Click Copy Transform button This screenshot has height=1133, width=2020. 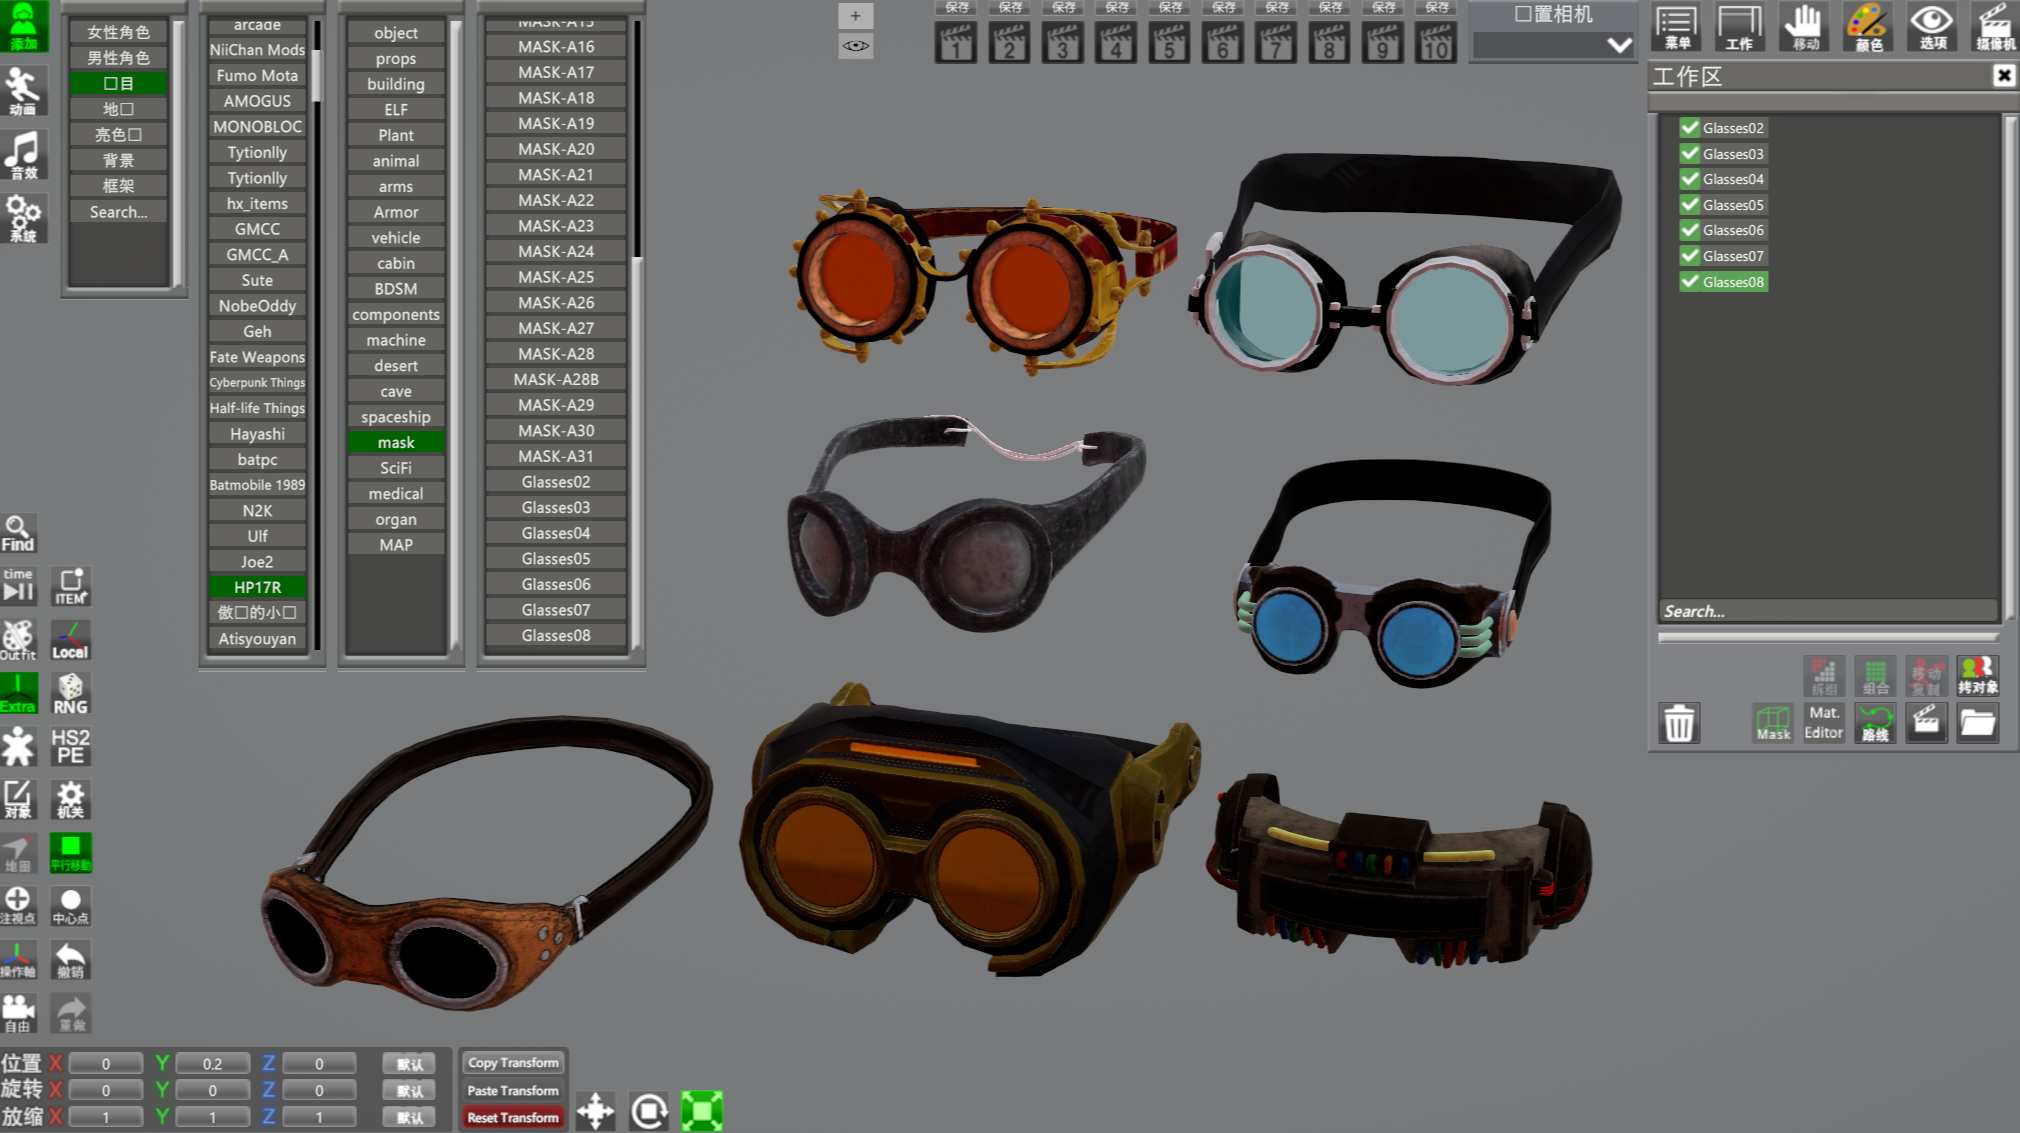(513, 1063)
